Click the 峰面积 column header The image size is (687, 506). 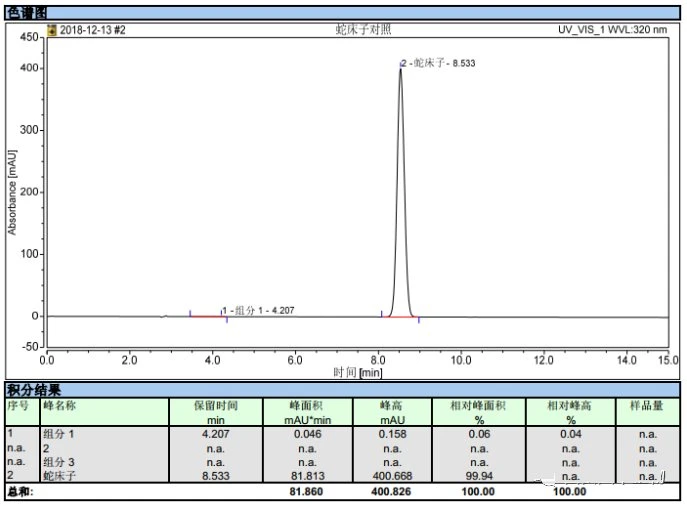(308, 412)
